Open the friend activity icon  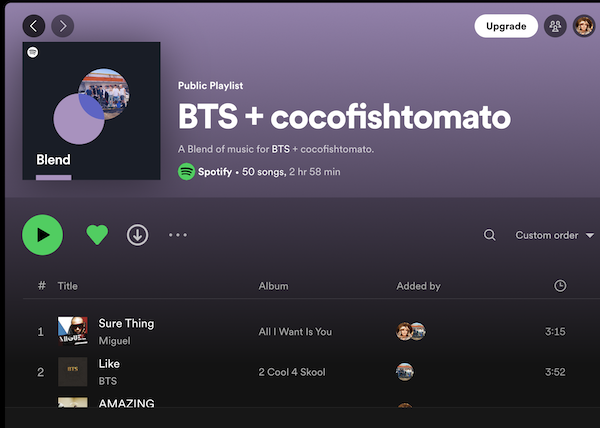(555, 26)
